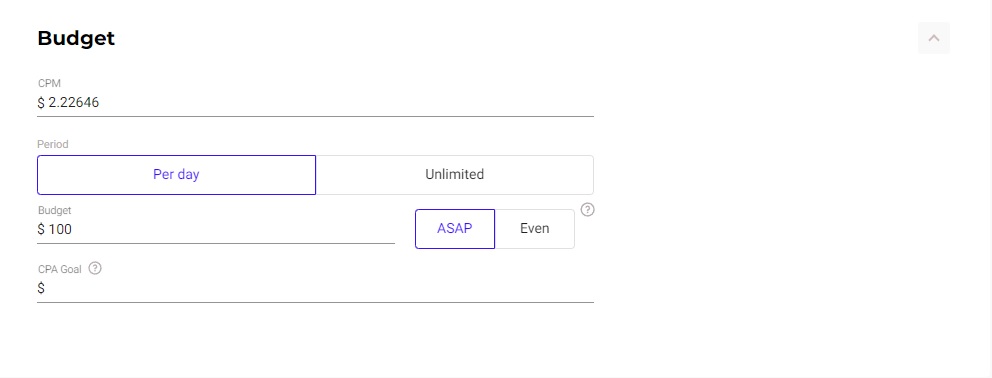Viewport: 992px width, 378px height.
Task: Click the dollar sign in CPA Goal field
Action: (x=41, y=289)
